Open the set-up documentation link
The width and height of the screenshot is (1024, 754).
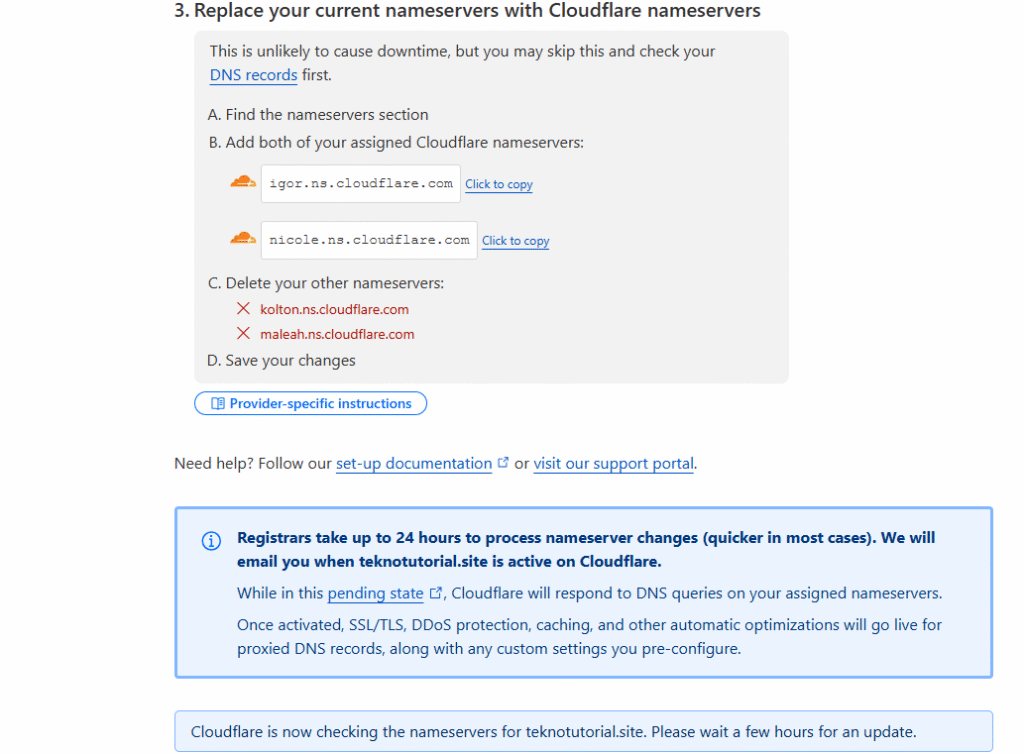tap(414, 463)
